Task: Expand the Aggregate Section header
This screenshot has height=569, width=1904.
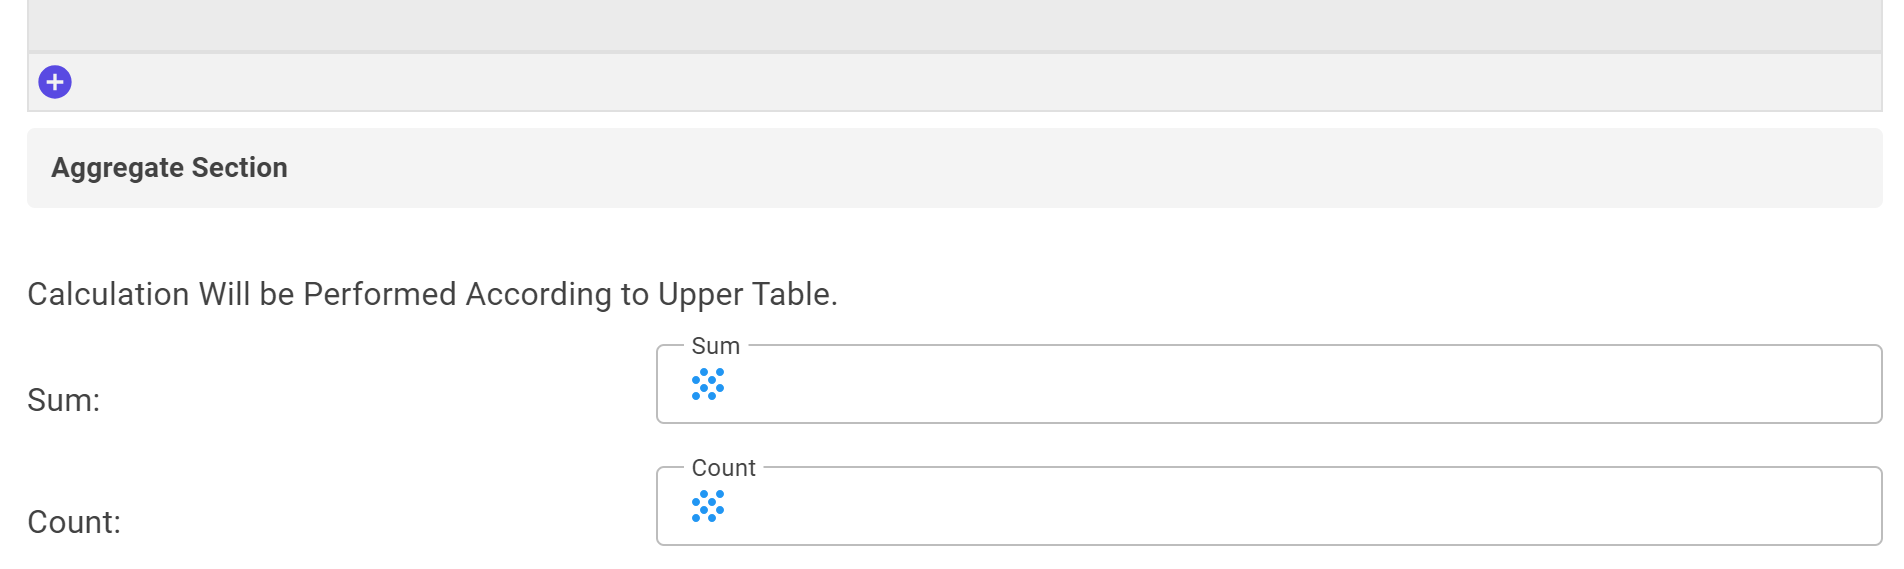Action: click(x=954, y=168)
